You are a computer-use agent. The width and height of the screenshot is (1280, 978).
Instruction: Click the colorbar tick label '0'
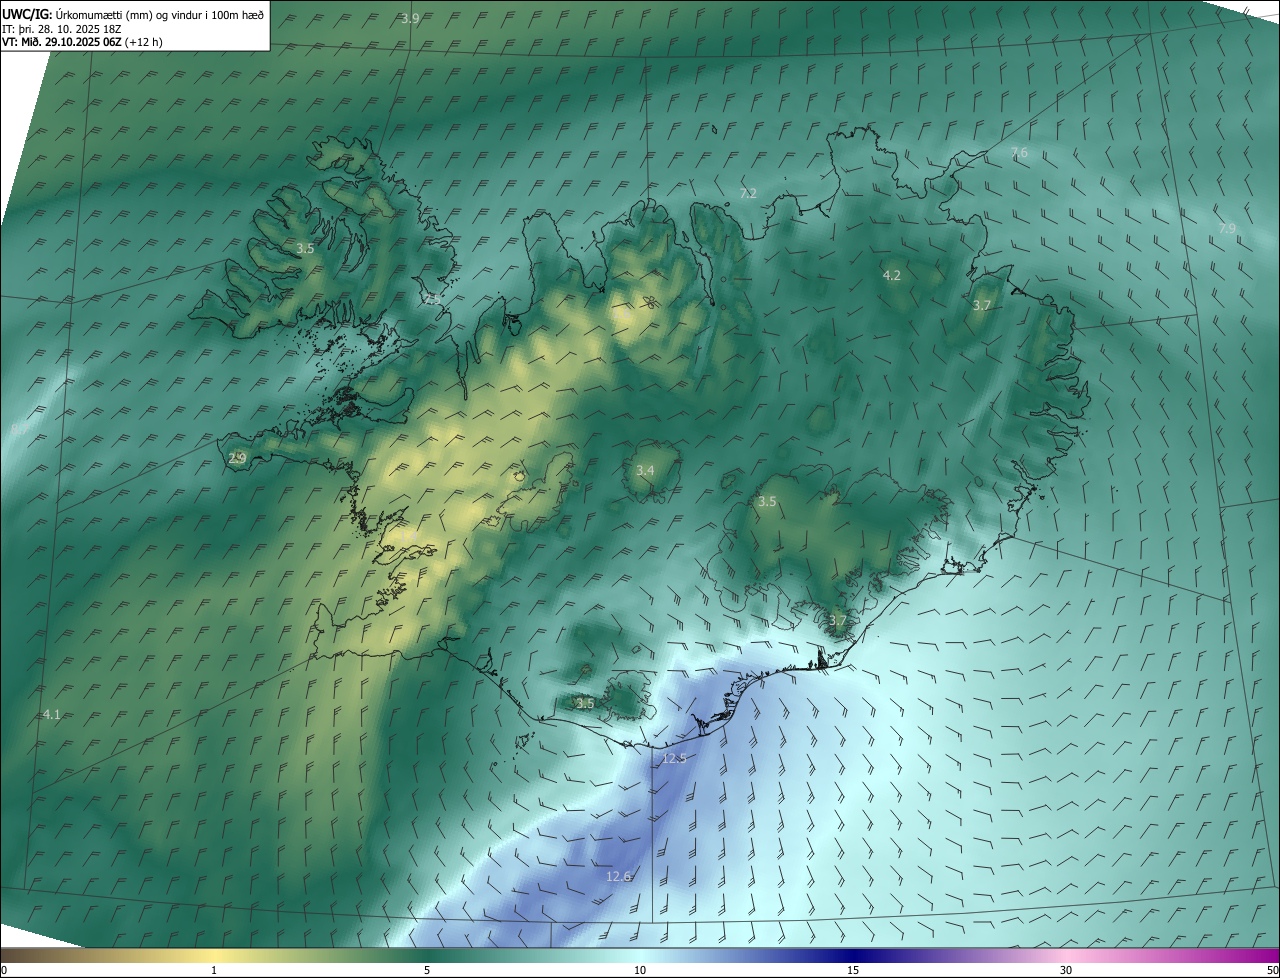click(3, 970)
